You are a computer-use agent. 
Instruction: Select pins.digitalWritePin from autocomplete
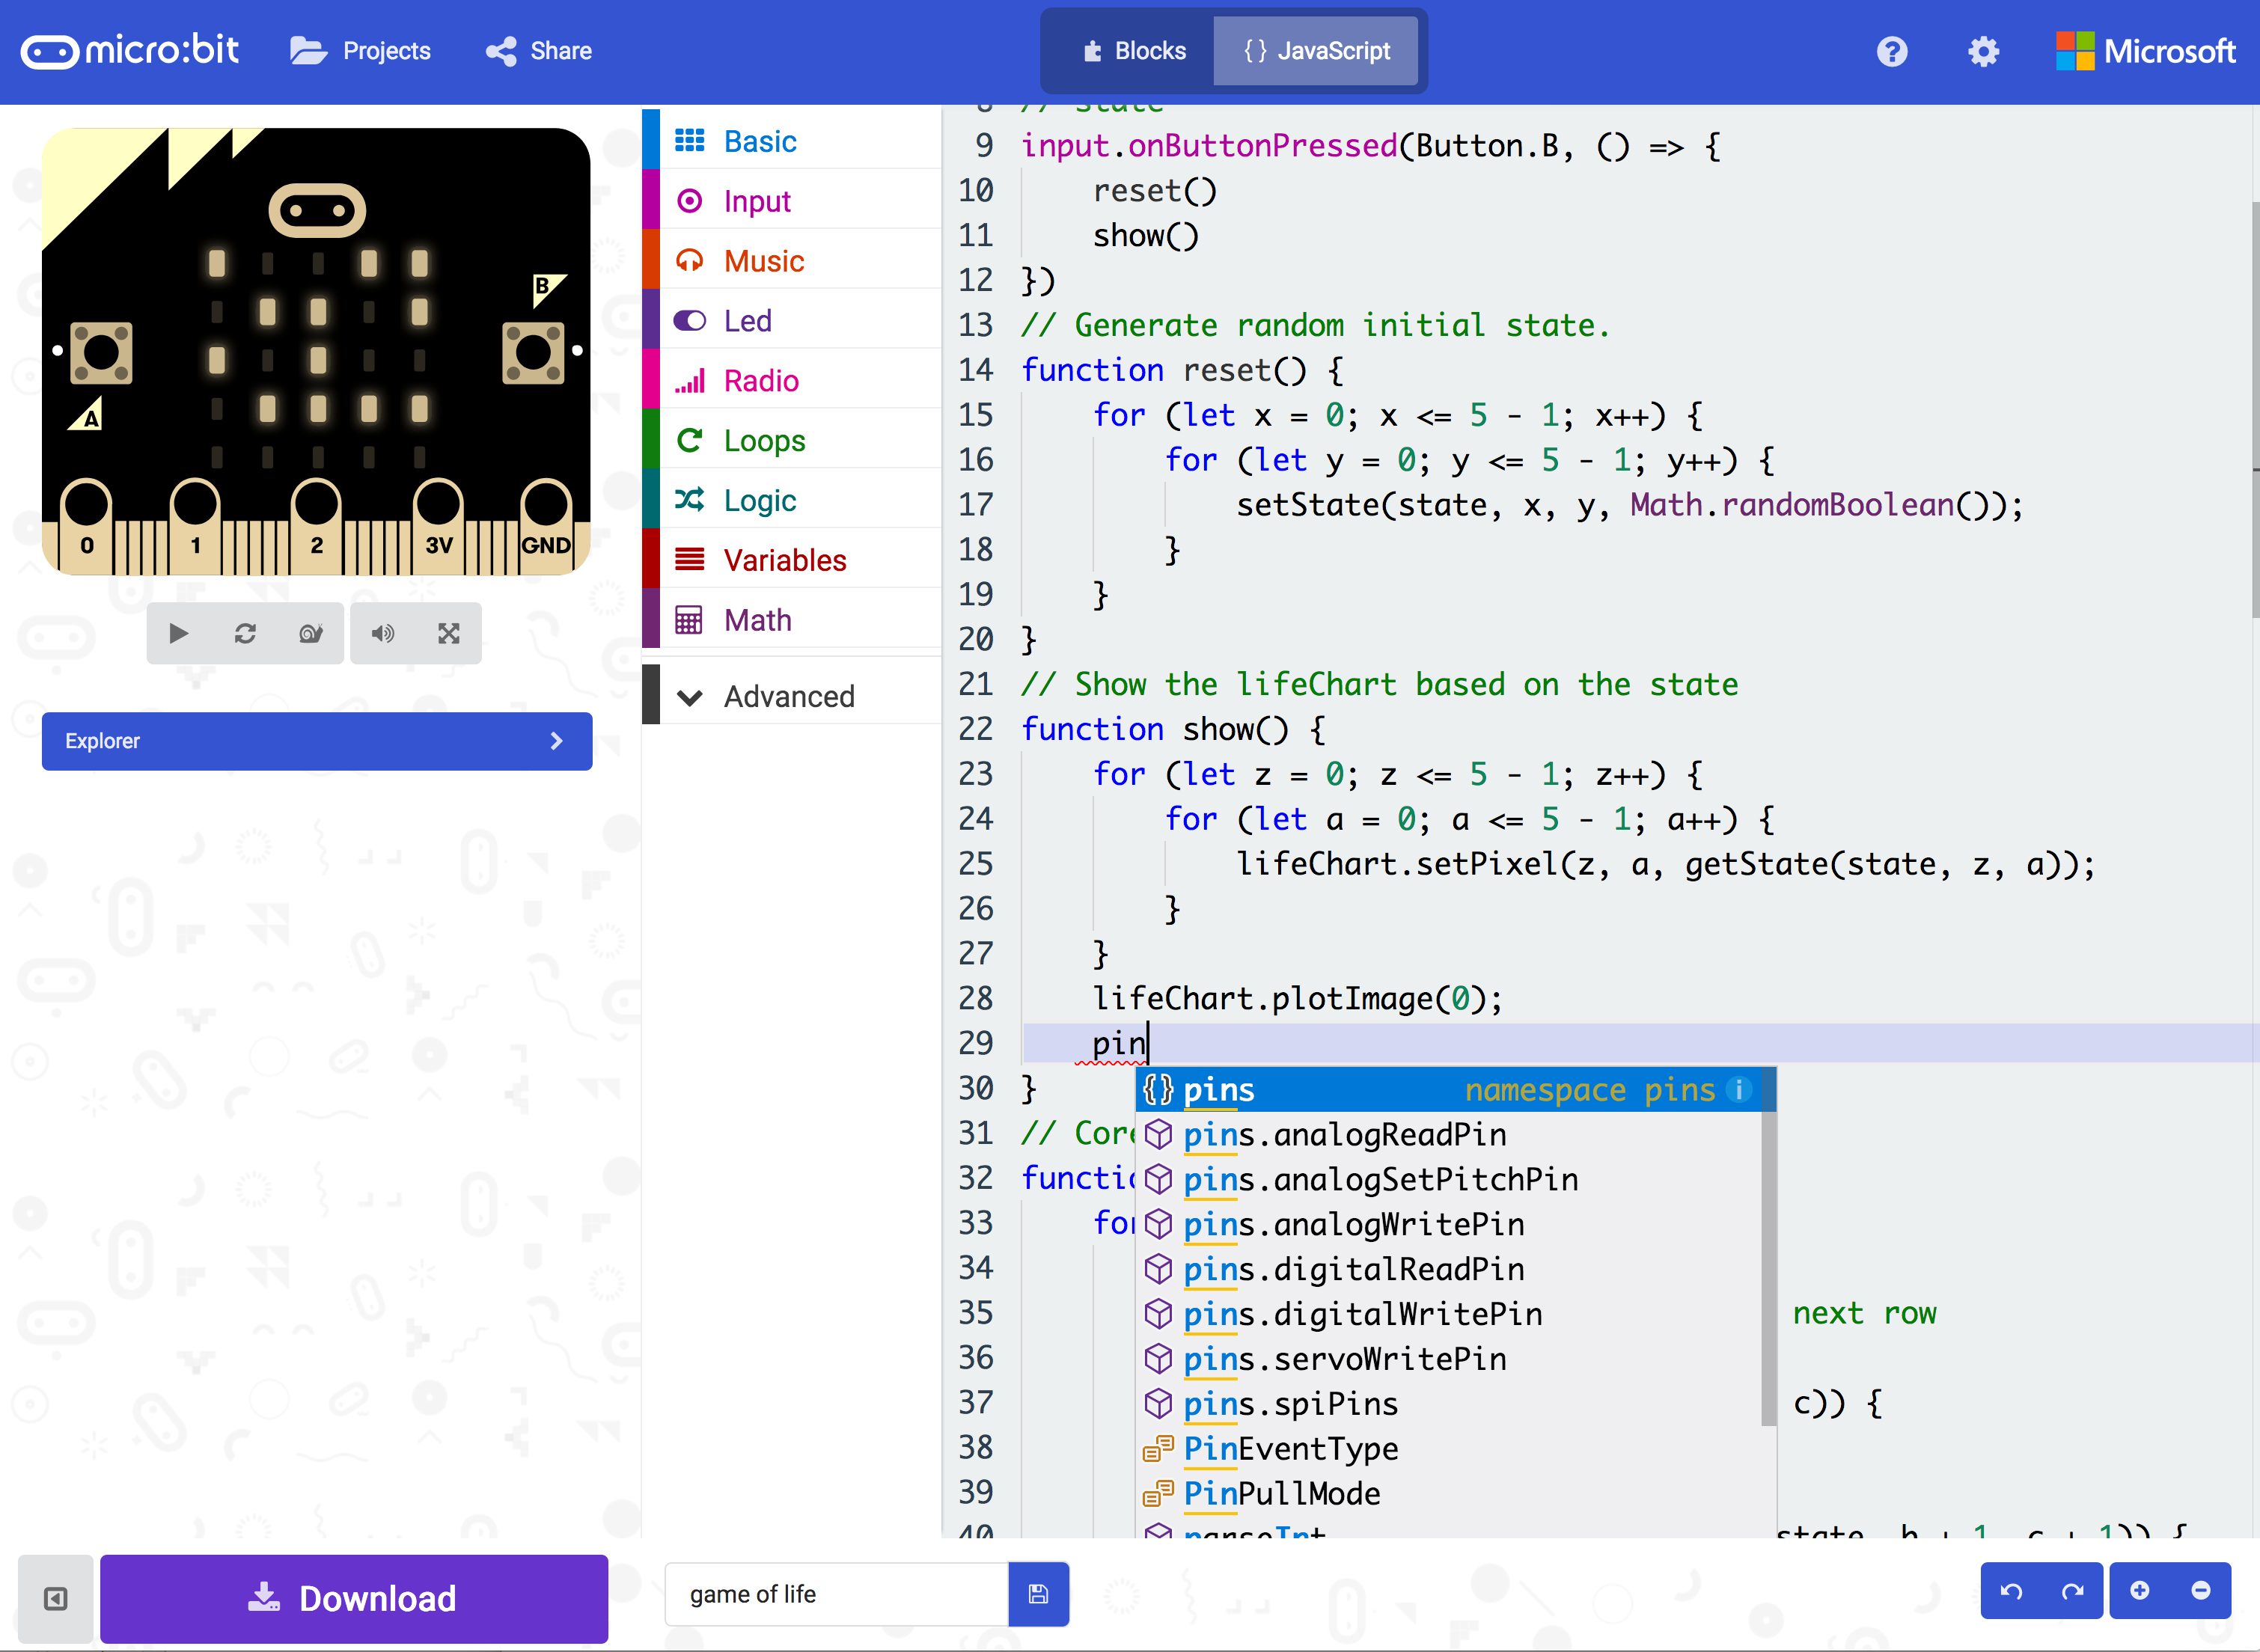(1362, 1313)
